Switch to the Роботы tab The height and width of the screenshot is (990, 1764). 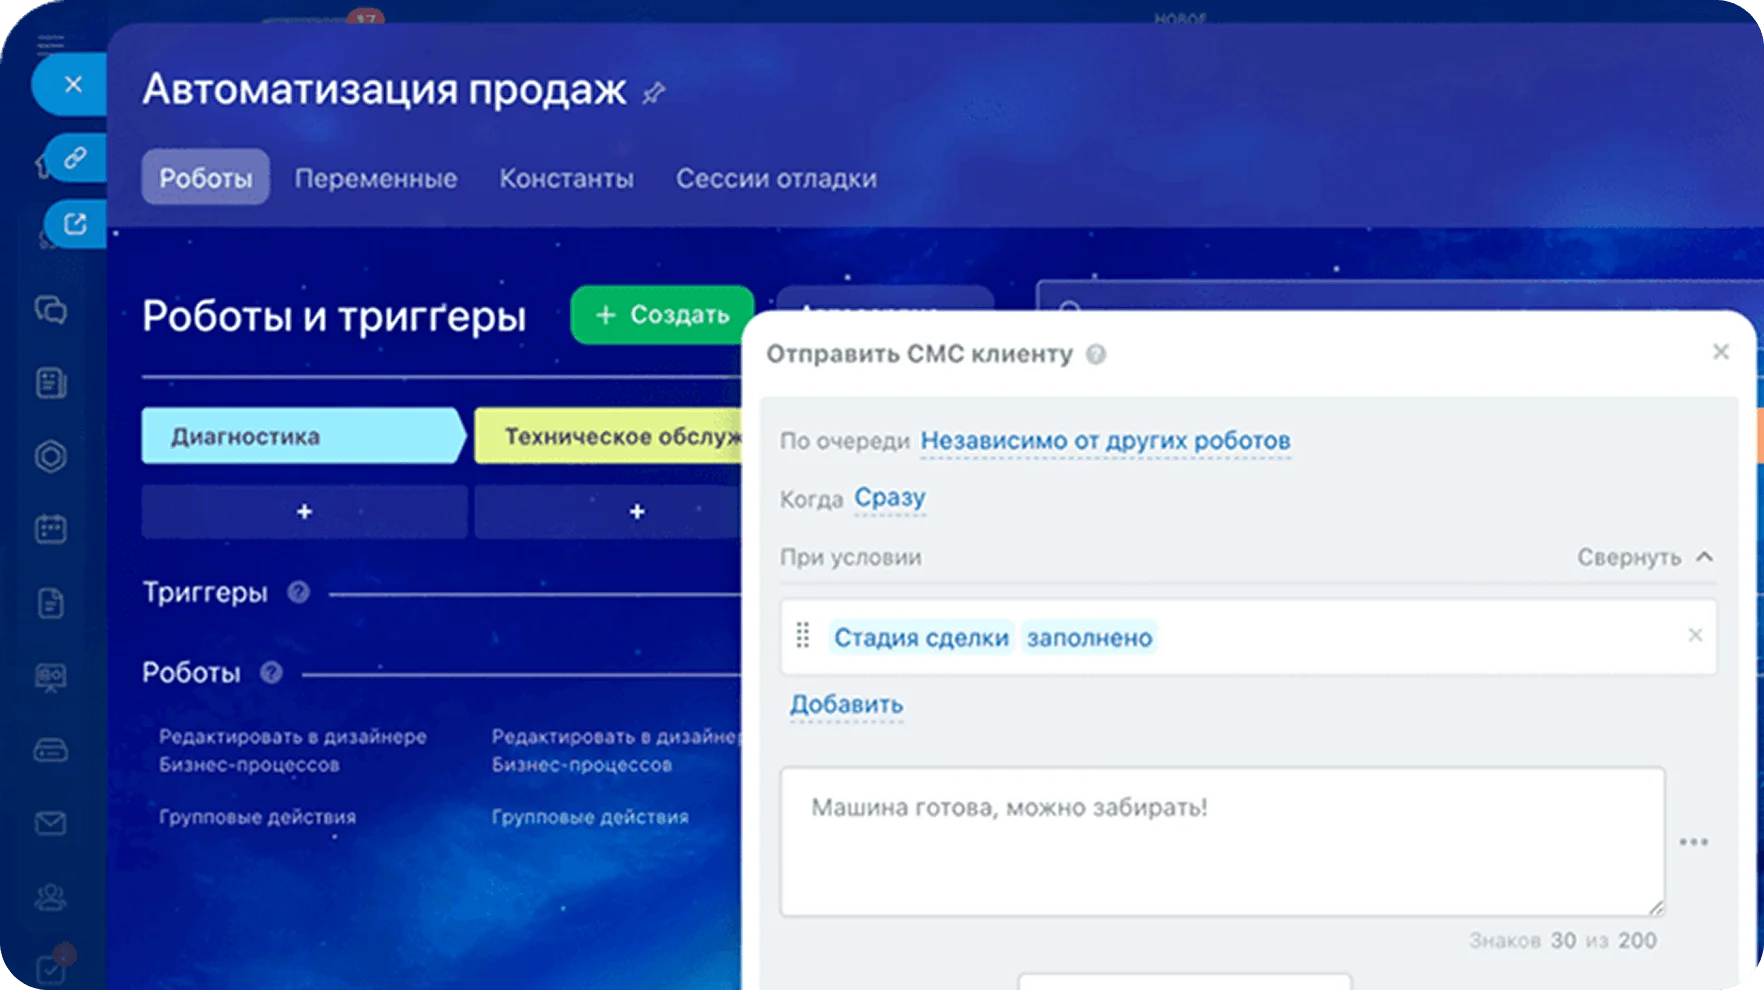pyautogui.click(x=205, y=178)
